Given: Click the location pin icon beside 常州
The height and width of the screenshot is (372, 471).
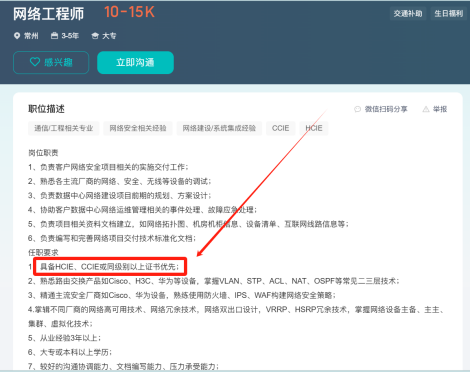Looking at the screenshot, I should point(17,36).
